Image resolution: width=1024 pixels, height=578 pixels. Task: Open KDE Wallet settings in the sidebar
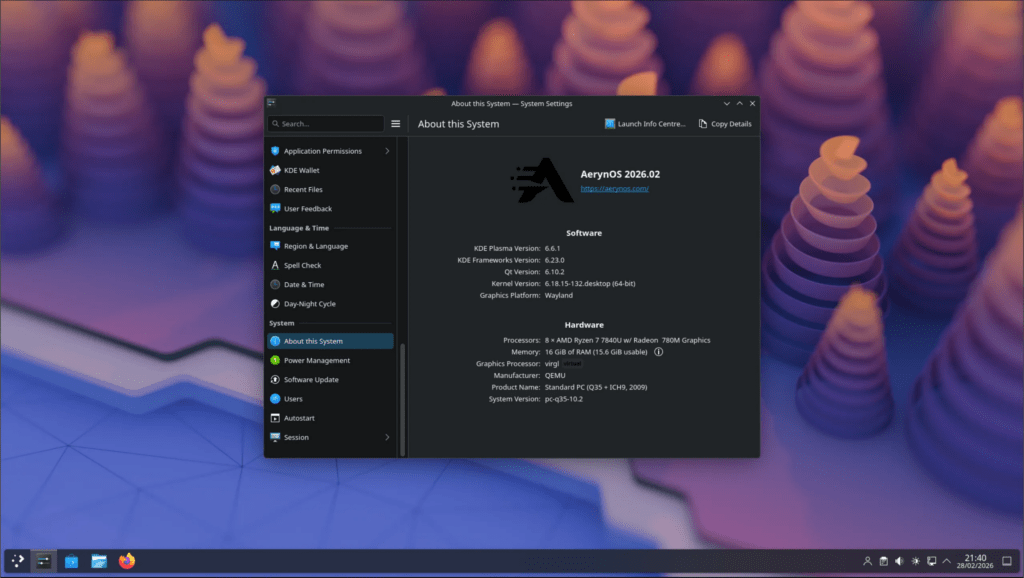[x=300, y=170]
